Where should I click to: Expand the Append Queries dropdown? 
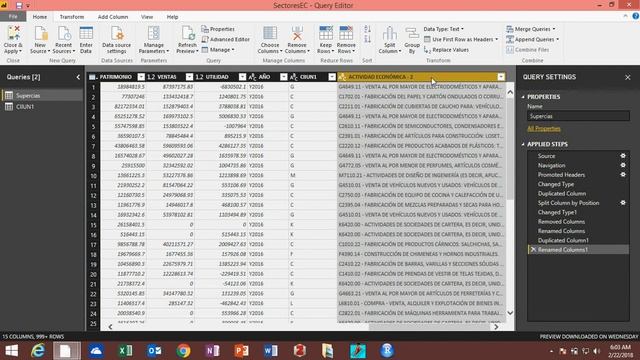pos(558,40)
